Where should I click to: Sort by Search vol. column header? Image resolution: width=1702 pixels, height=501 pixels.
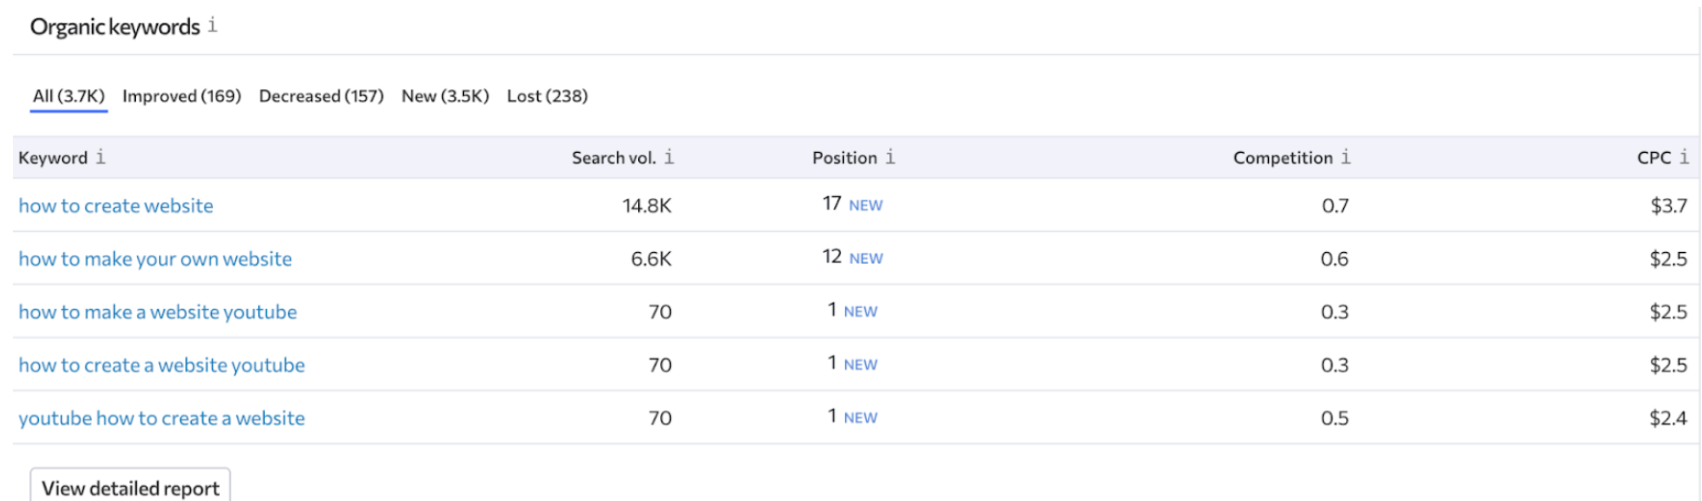pos(613,158)
